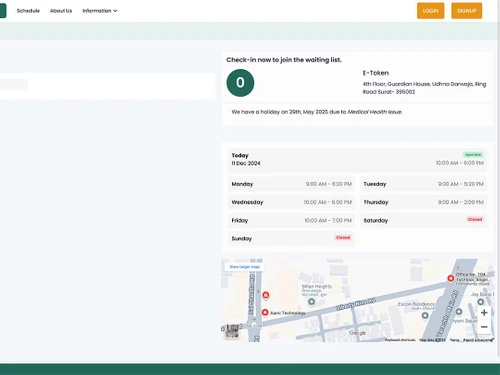
Task: Click the Tuesday hours row
Action: click(x=423, y=184)
